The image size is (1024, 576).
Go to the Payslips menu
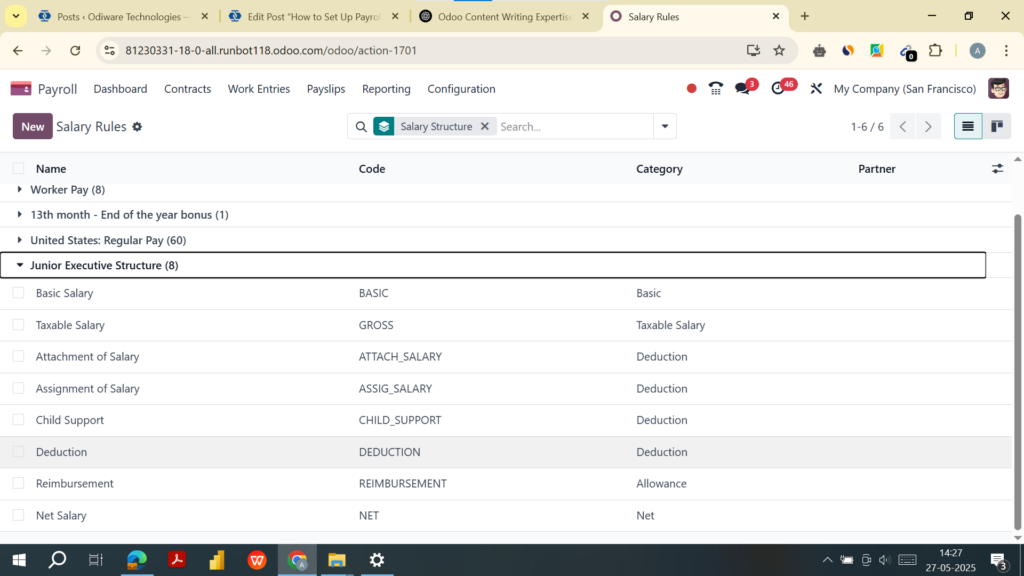click(x=325, y=88)
